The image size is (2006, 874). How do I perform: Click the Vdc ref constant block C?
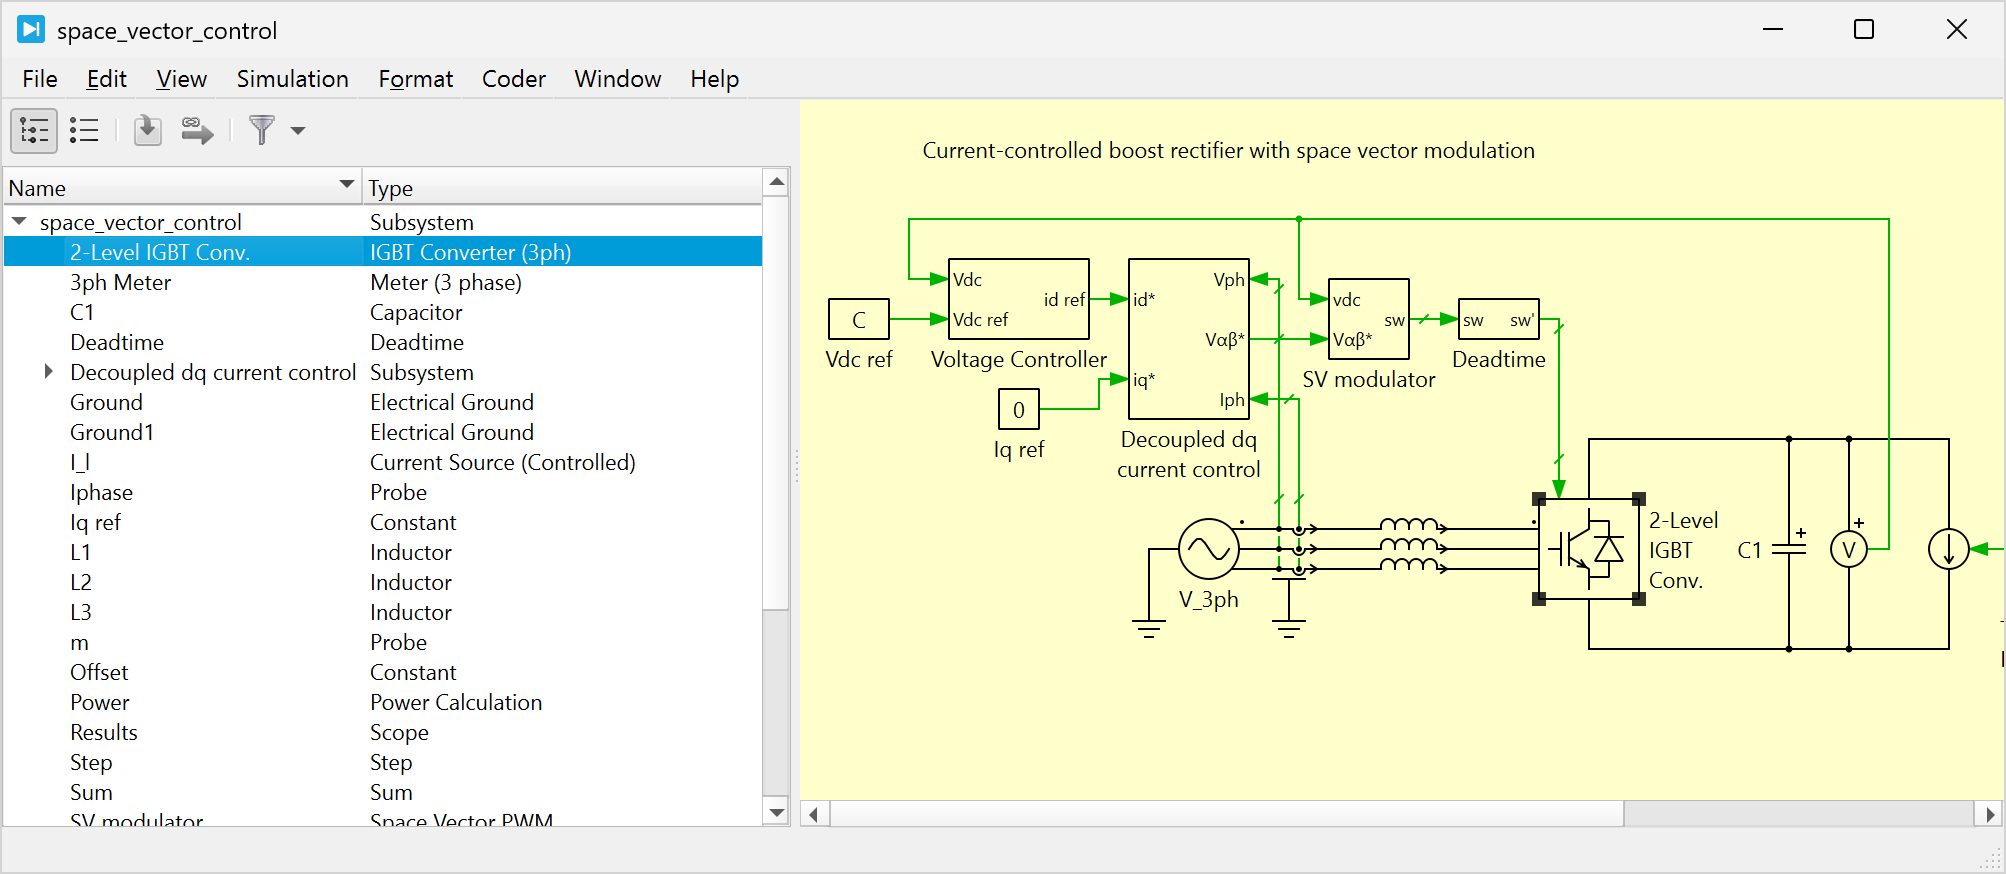click(858, 320)
